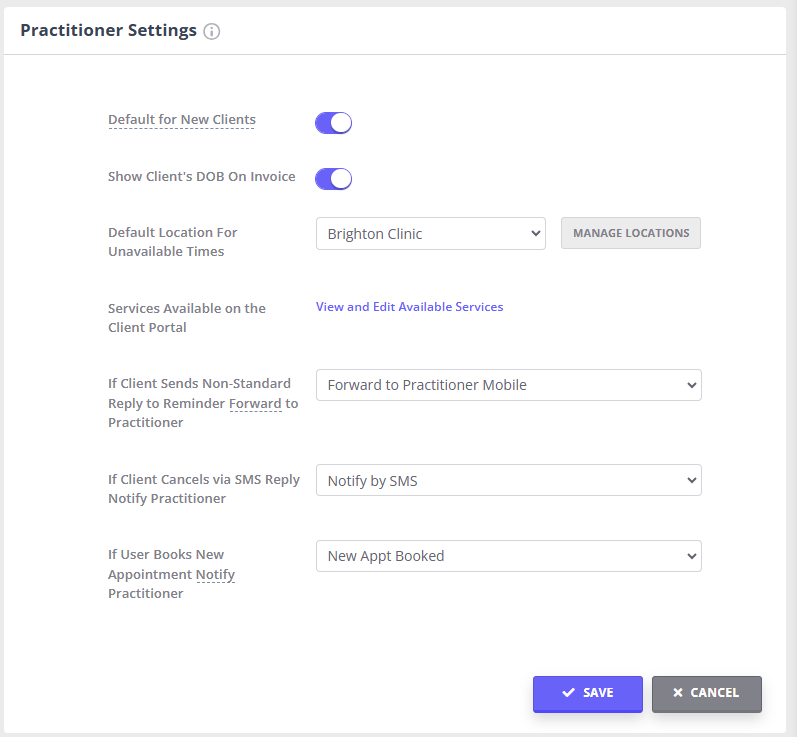
Task: Open the Notify by SMS dropdown
Action: (x=508, y=481)
